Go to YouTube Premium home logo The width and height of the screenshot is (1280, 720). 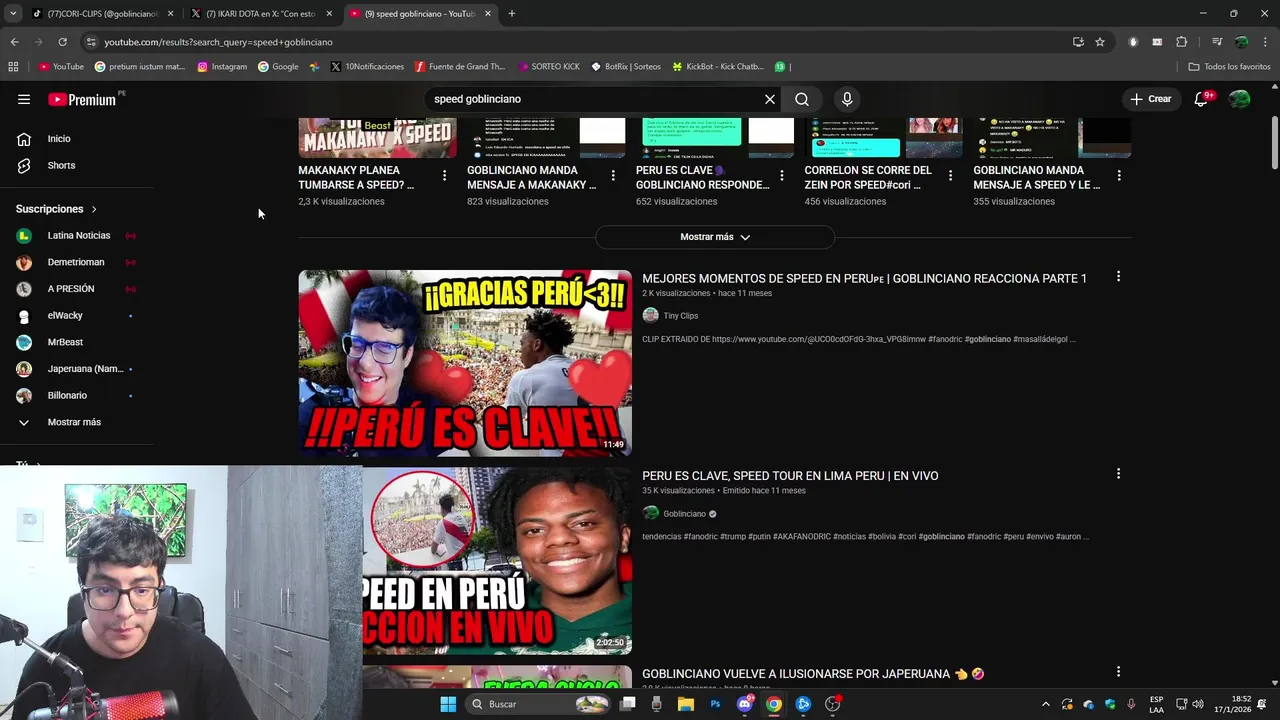click(x=84, y=99)
